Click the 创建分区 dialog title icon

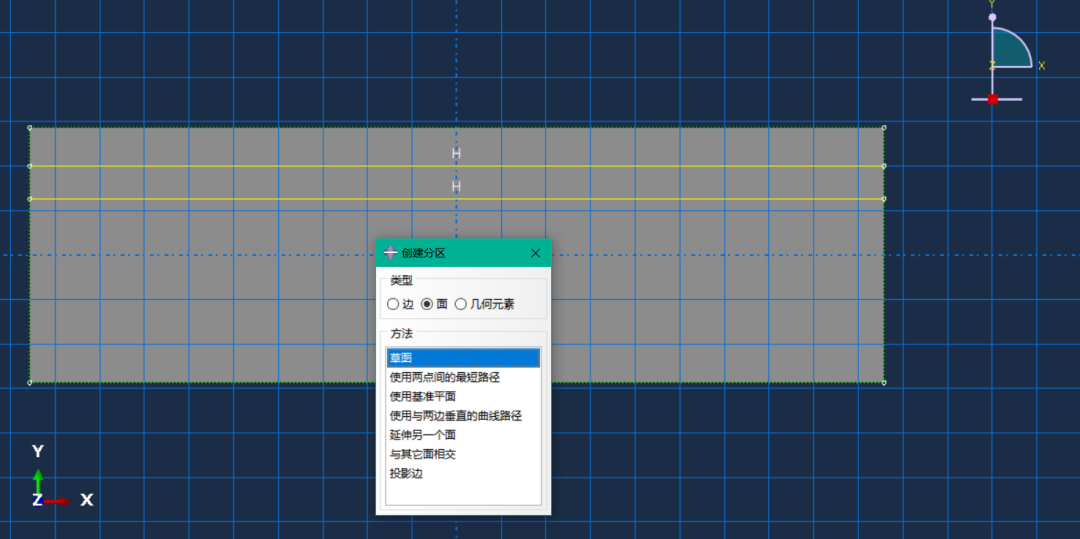point(391,253)
